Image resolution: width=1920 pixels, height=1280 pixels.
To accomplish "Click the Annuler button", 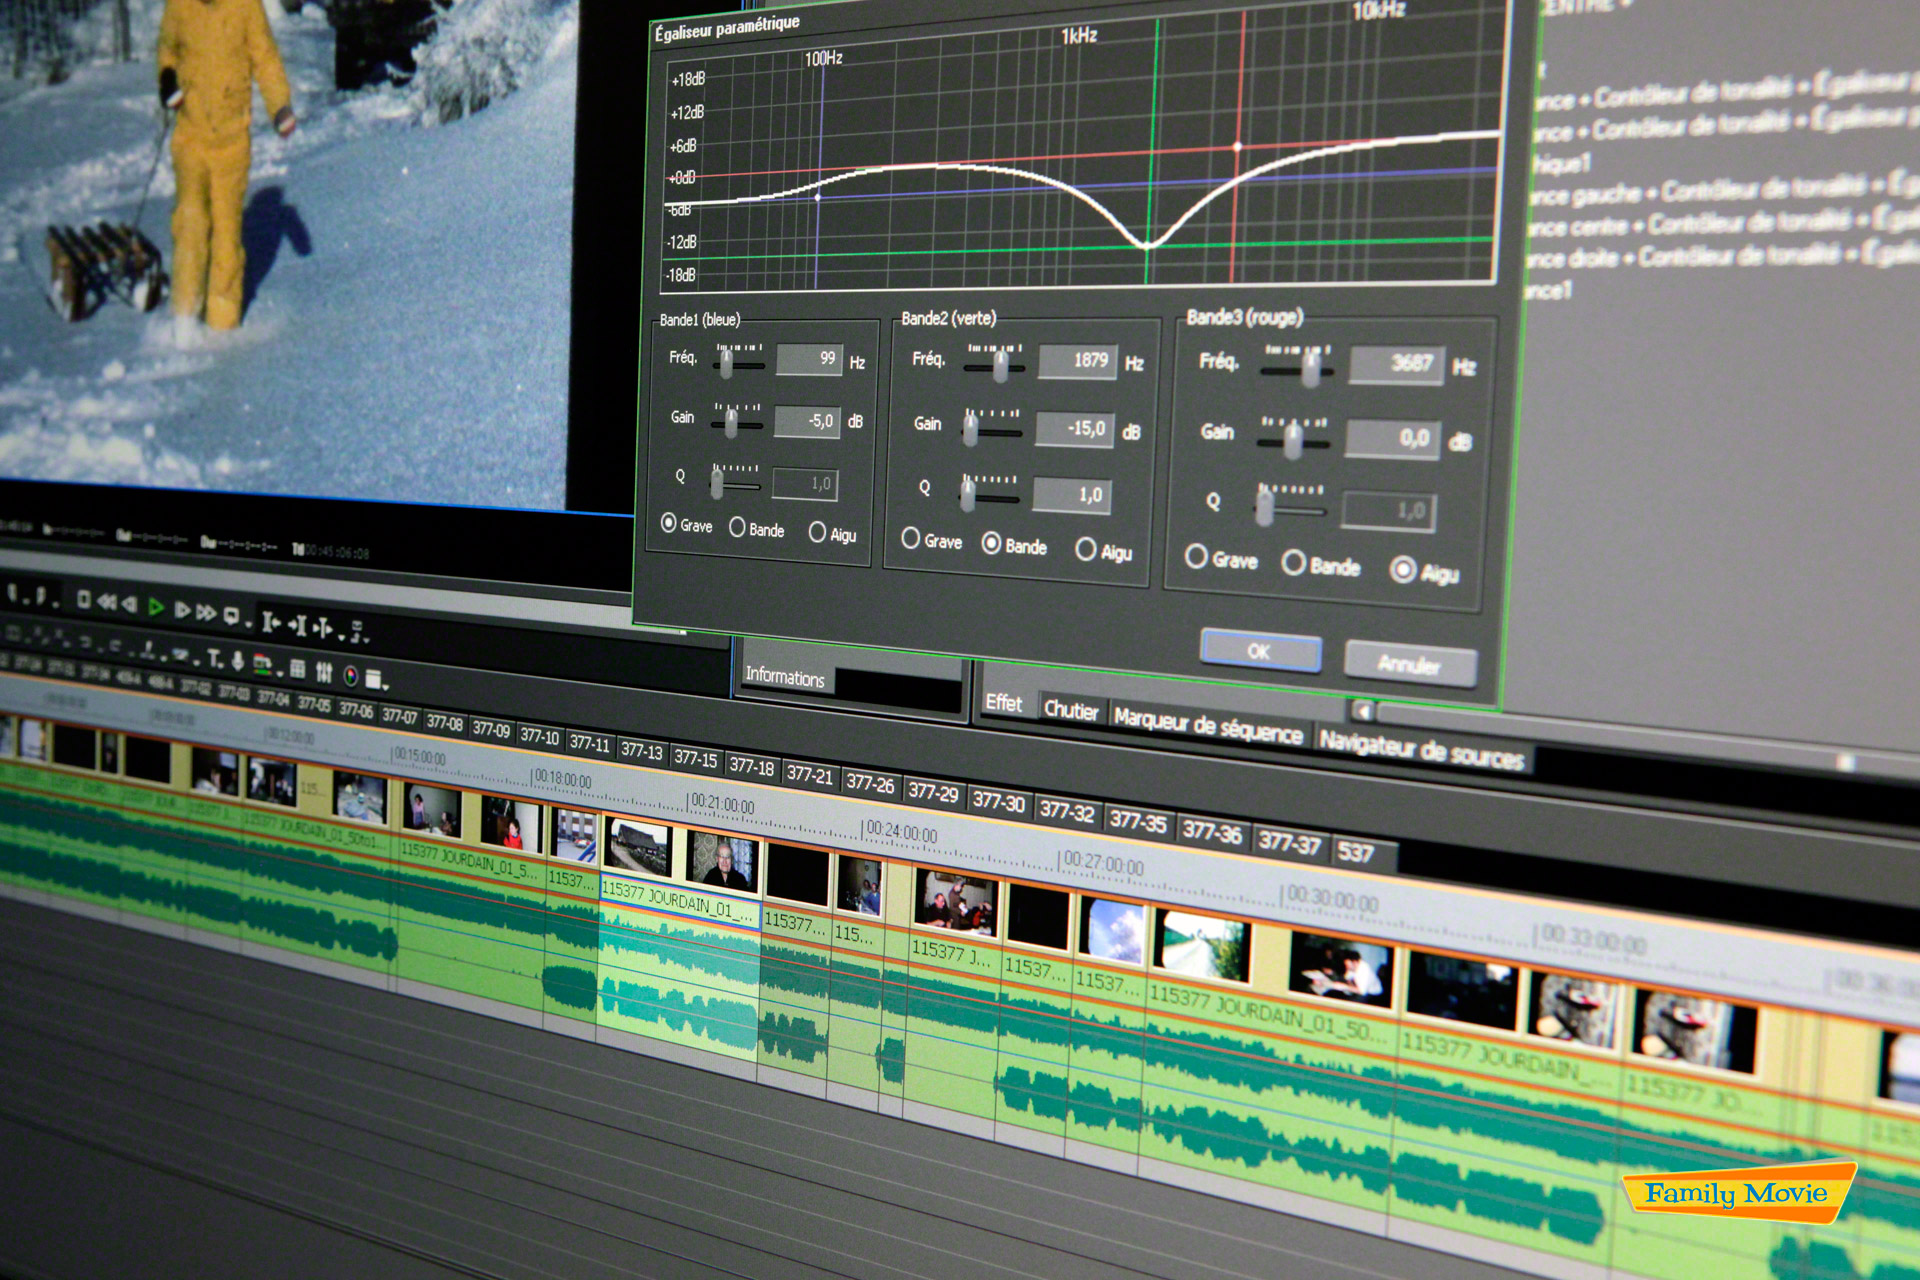I will pyautogui.click(x=1410, y=664).
